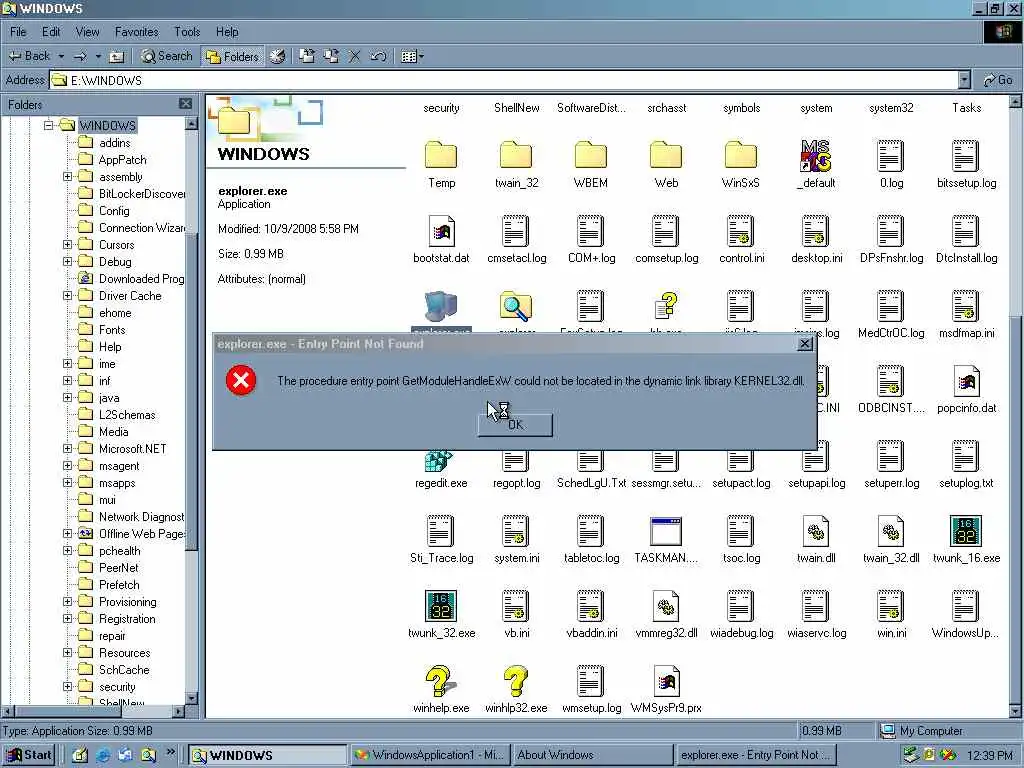Click the Start button
Screen dimensions: 1024x768
click(x=29, y=755)
